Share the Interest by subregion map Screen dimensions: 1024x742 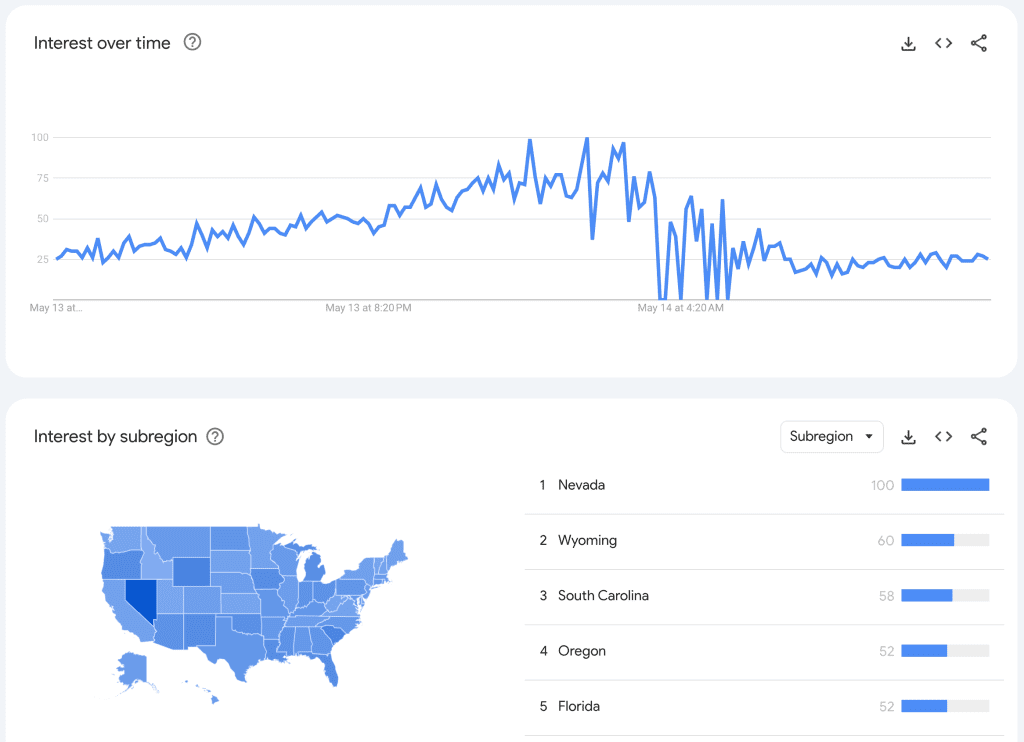click(979, 437)
